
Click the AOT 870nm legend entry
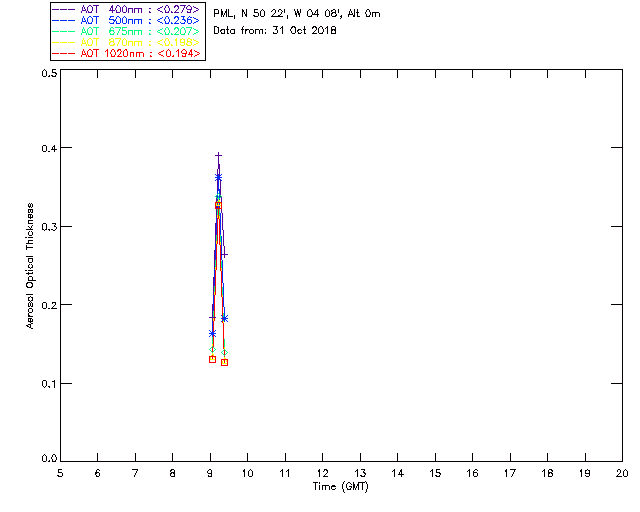point(126,42)
